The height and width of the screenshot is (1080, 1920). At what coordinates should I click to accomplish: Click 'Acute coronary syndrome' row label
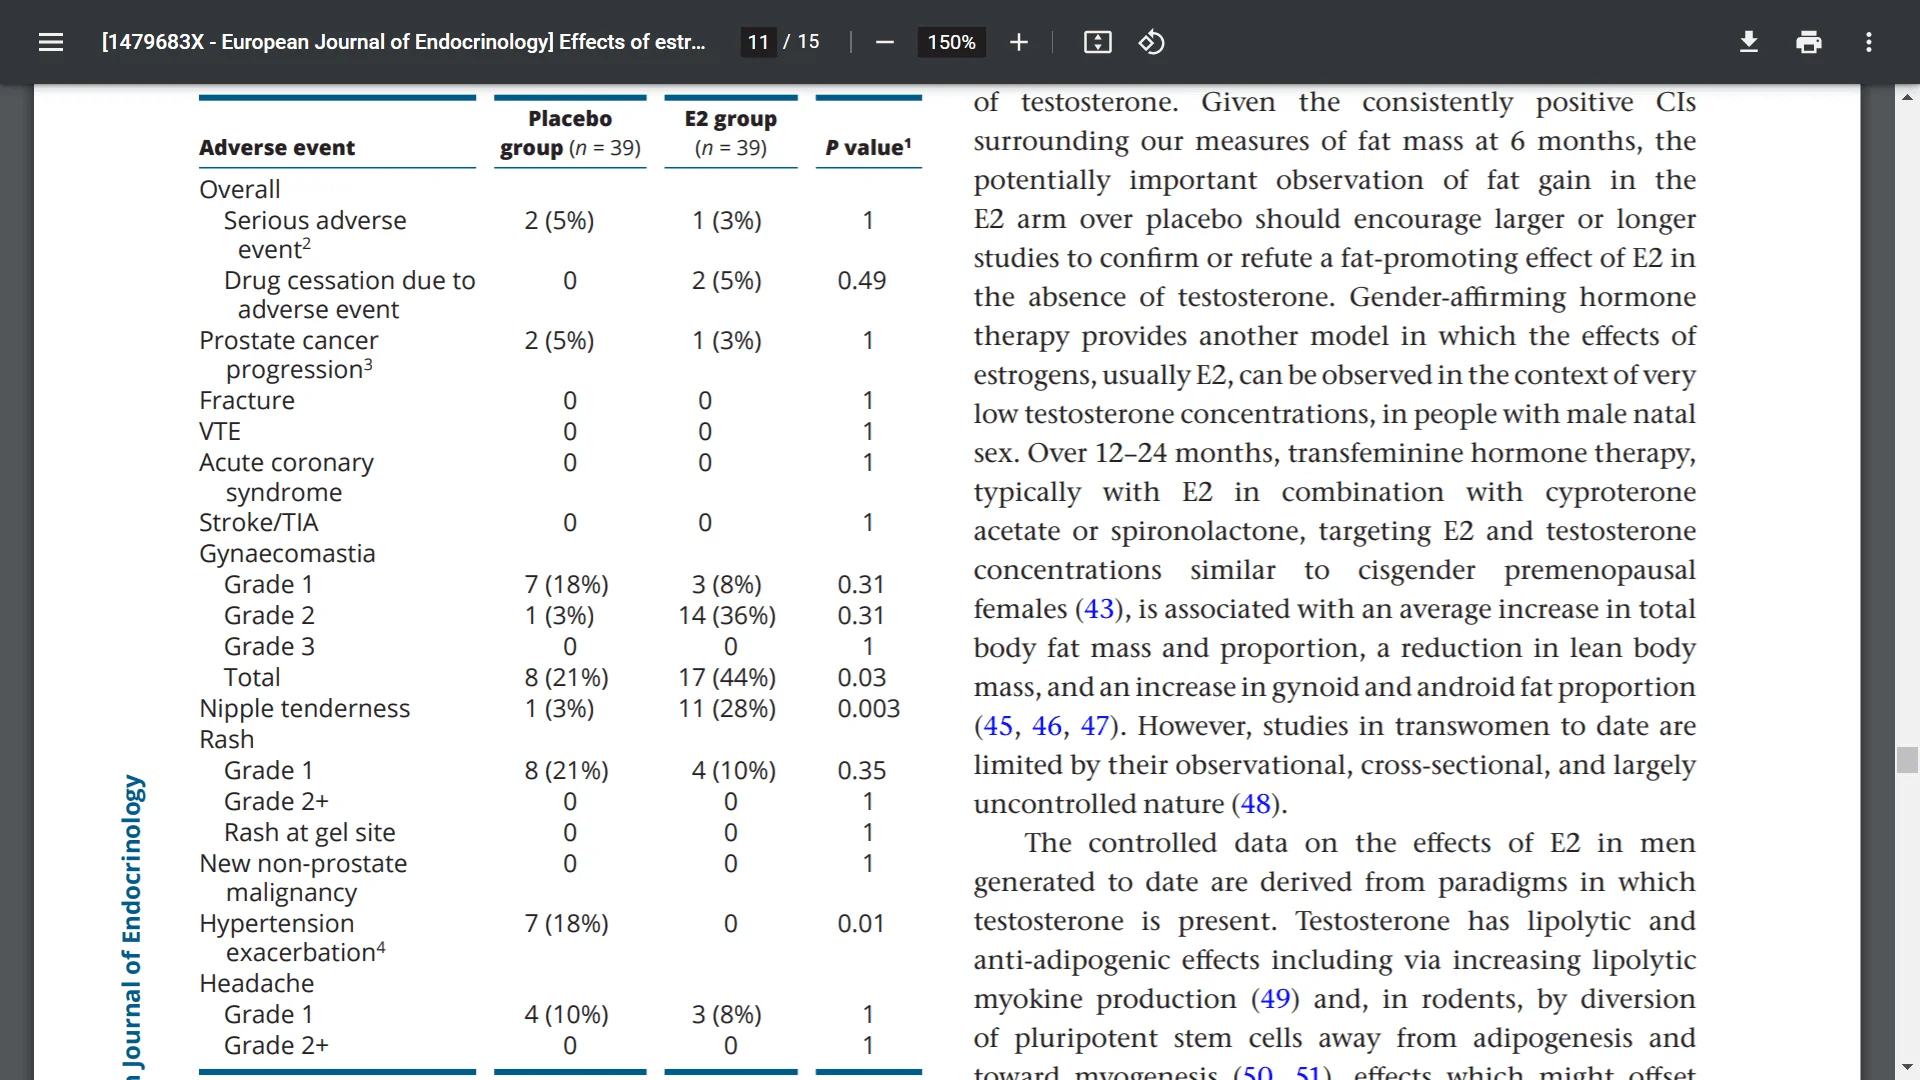point(286,477)
